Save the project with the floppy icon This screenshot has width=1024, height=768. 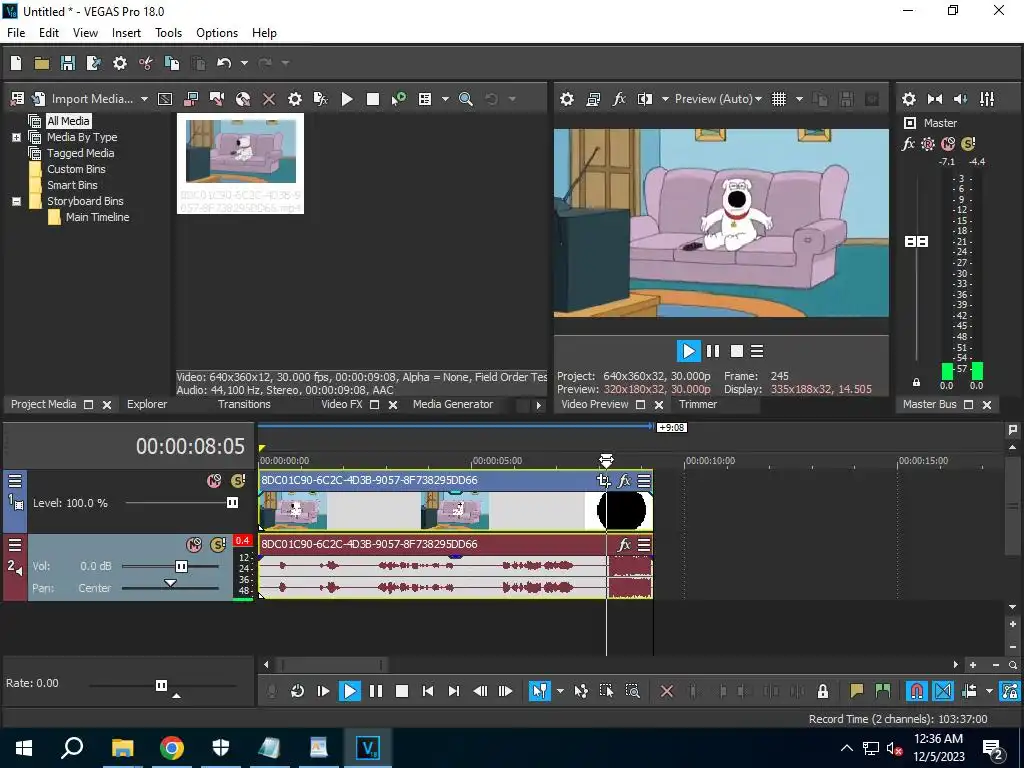point(67,63)
